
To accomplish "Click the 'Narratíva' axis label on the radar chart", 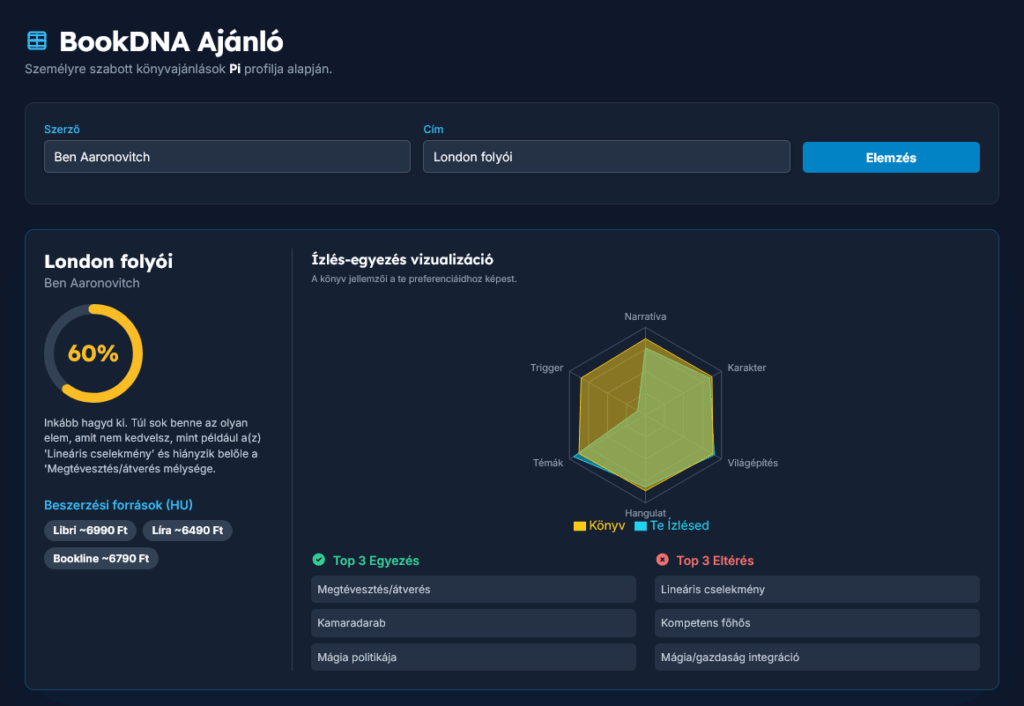I will pos(645,315).
